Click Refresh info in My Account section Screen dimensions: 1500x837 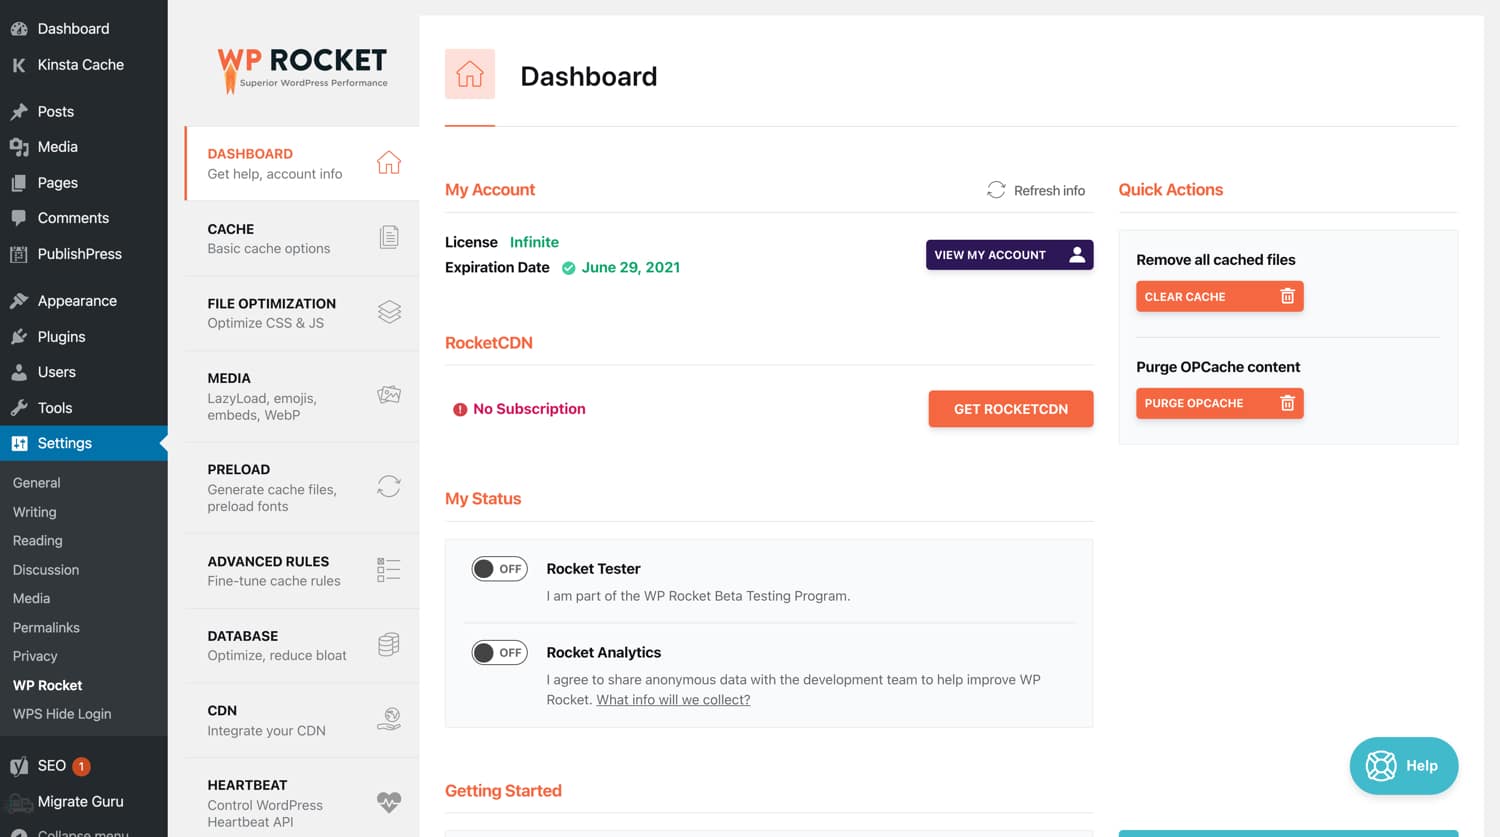(x=1036, y=190)
